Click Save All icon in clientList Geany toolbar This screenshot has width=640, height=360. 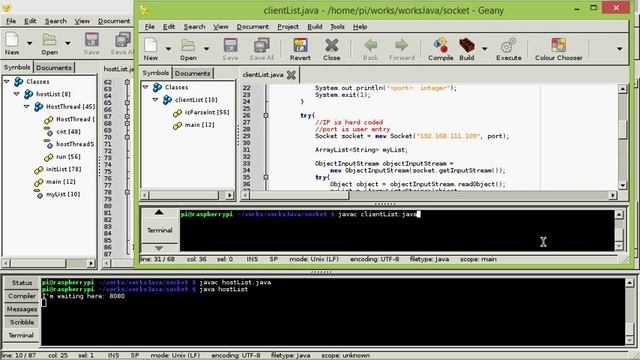(261, 45)
